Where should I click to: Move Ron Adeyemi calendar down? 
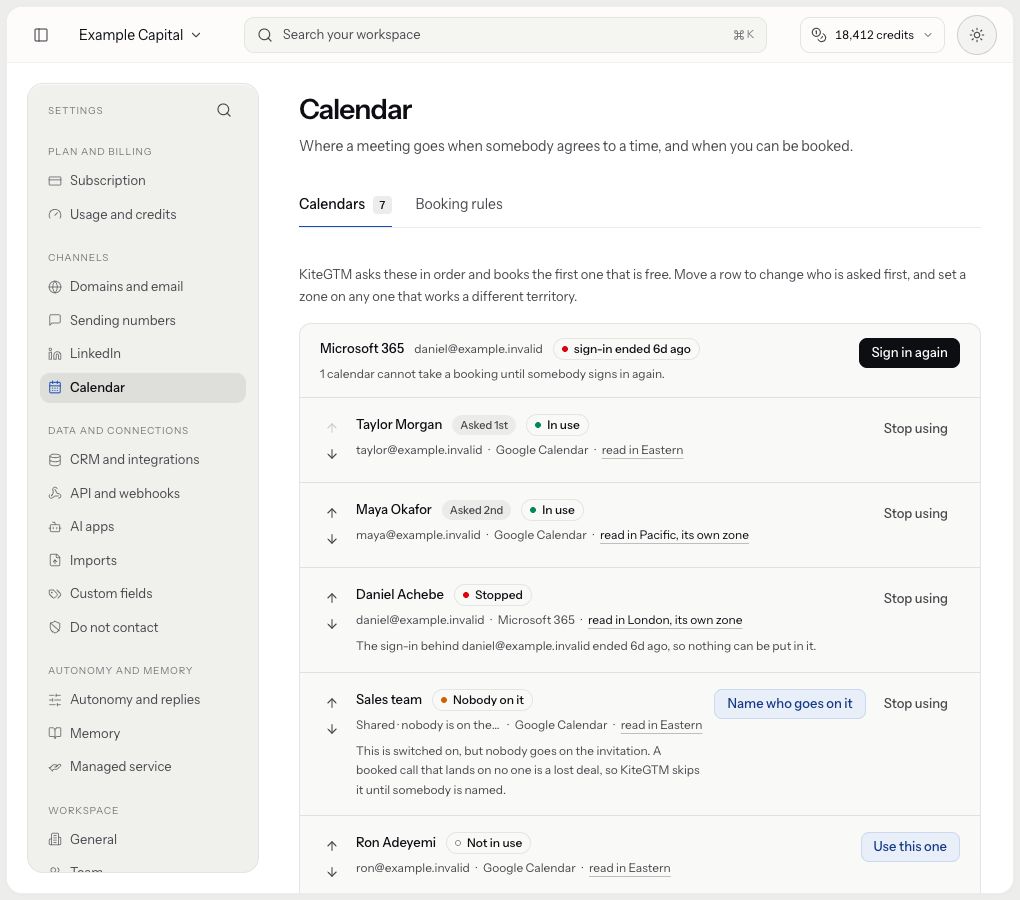tap(332, 873)
